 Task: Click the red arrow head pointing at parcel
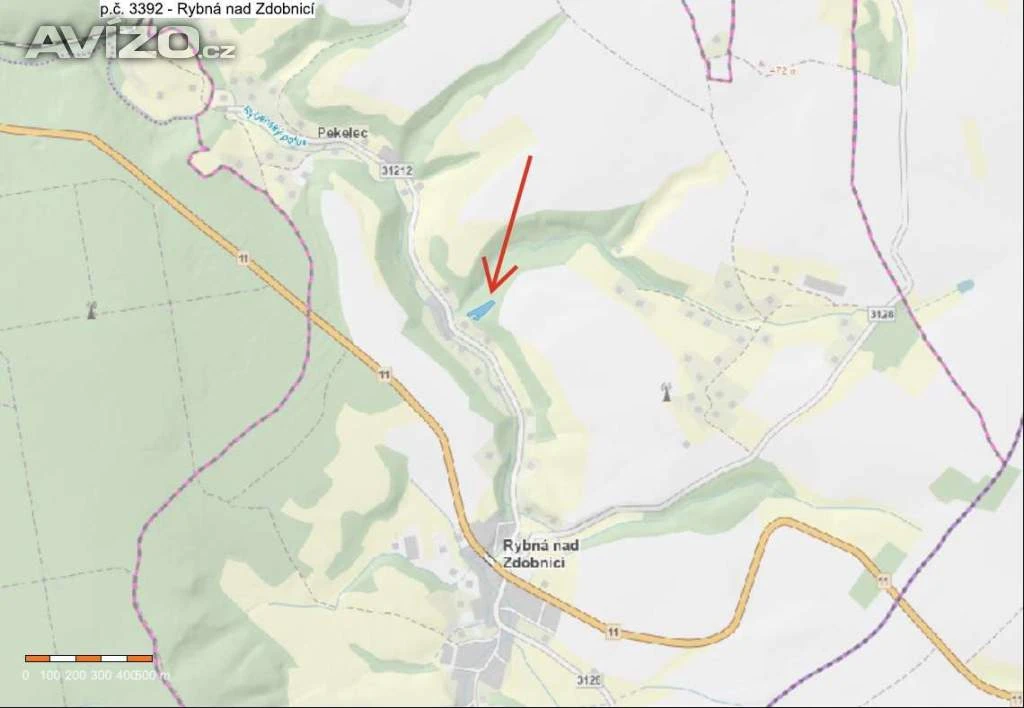pyautogui.click(x=497, y=276)
